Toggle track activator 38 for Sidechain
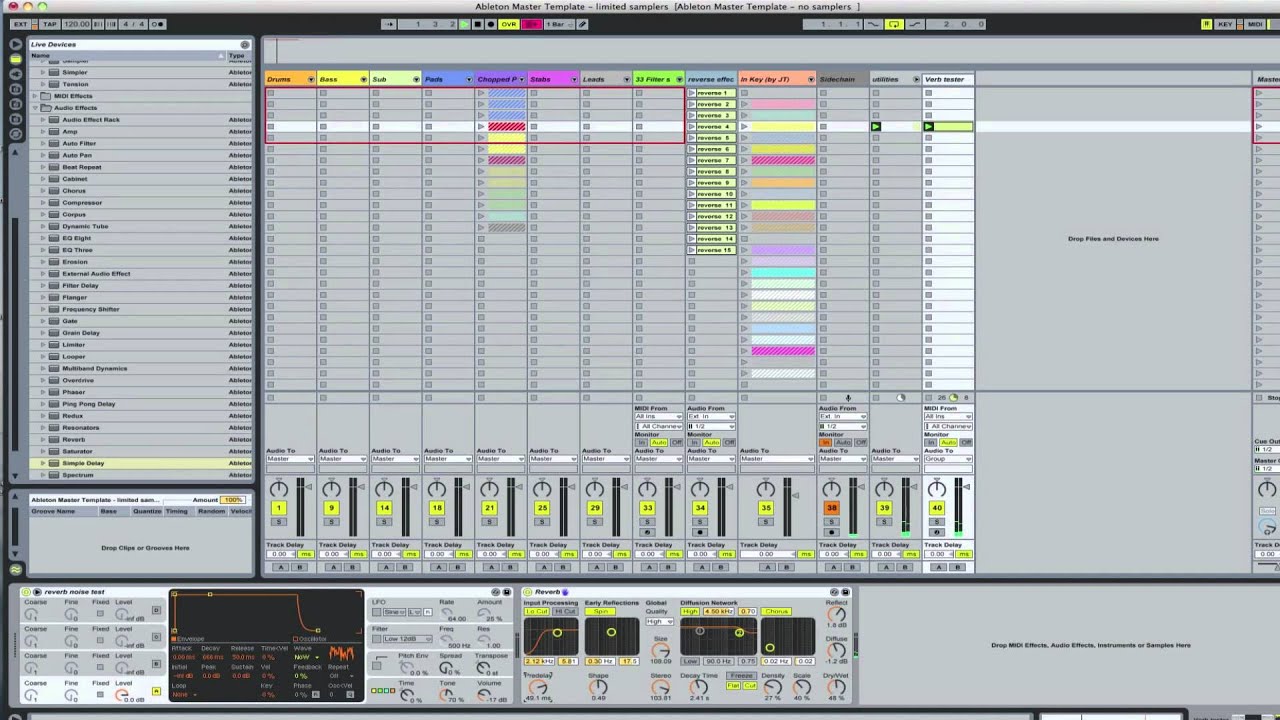 tap(831, 508)
